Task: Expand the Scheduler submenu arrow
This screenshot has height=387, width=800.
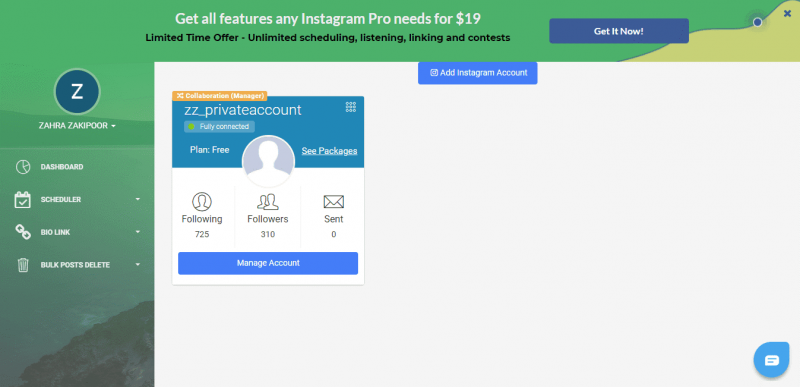Action: pos(138,199)
